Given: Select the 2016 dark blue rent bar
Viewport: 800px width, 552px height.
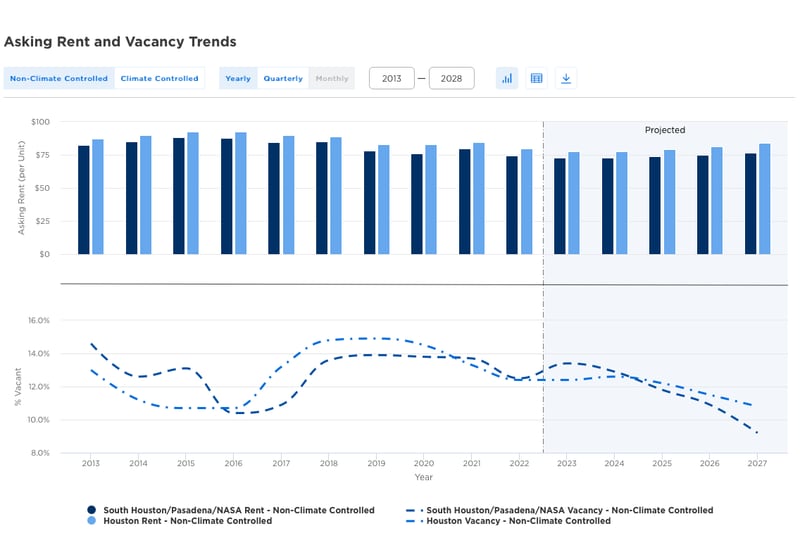Looking at the screenshot, I should point(227,196).
